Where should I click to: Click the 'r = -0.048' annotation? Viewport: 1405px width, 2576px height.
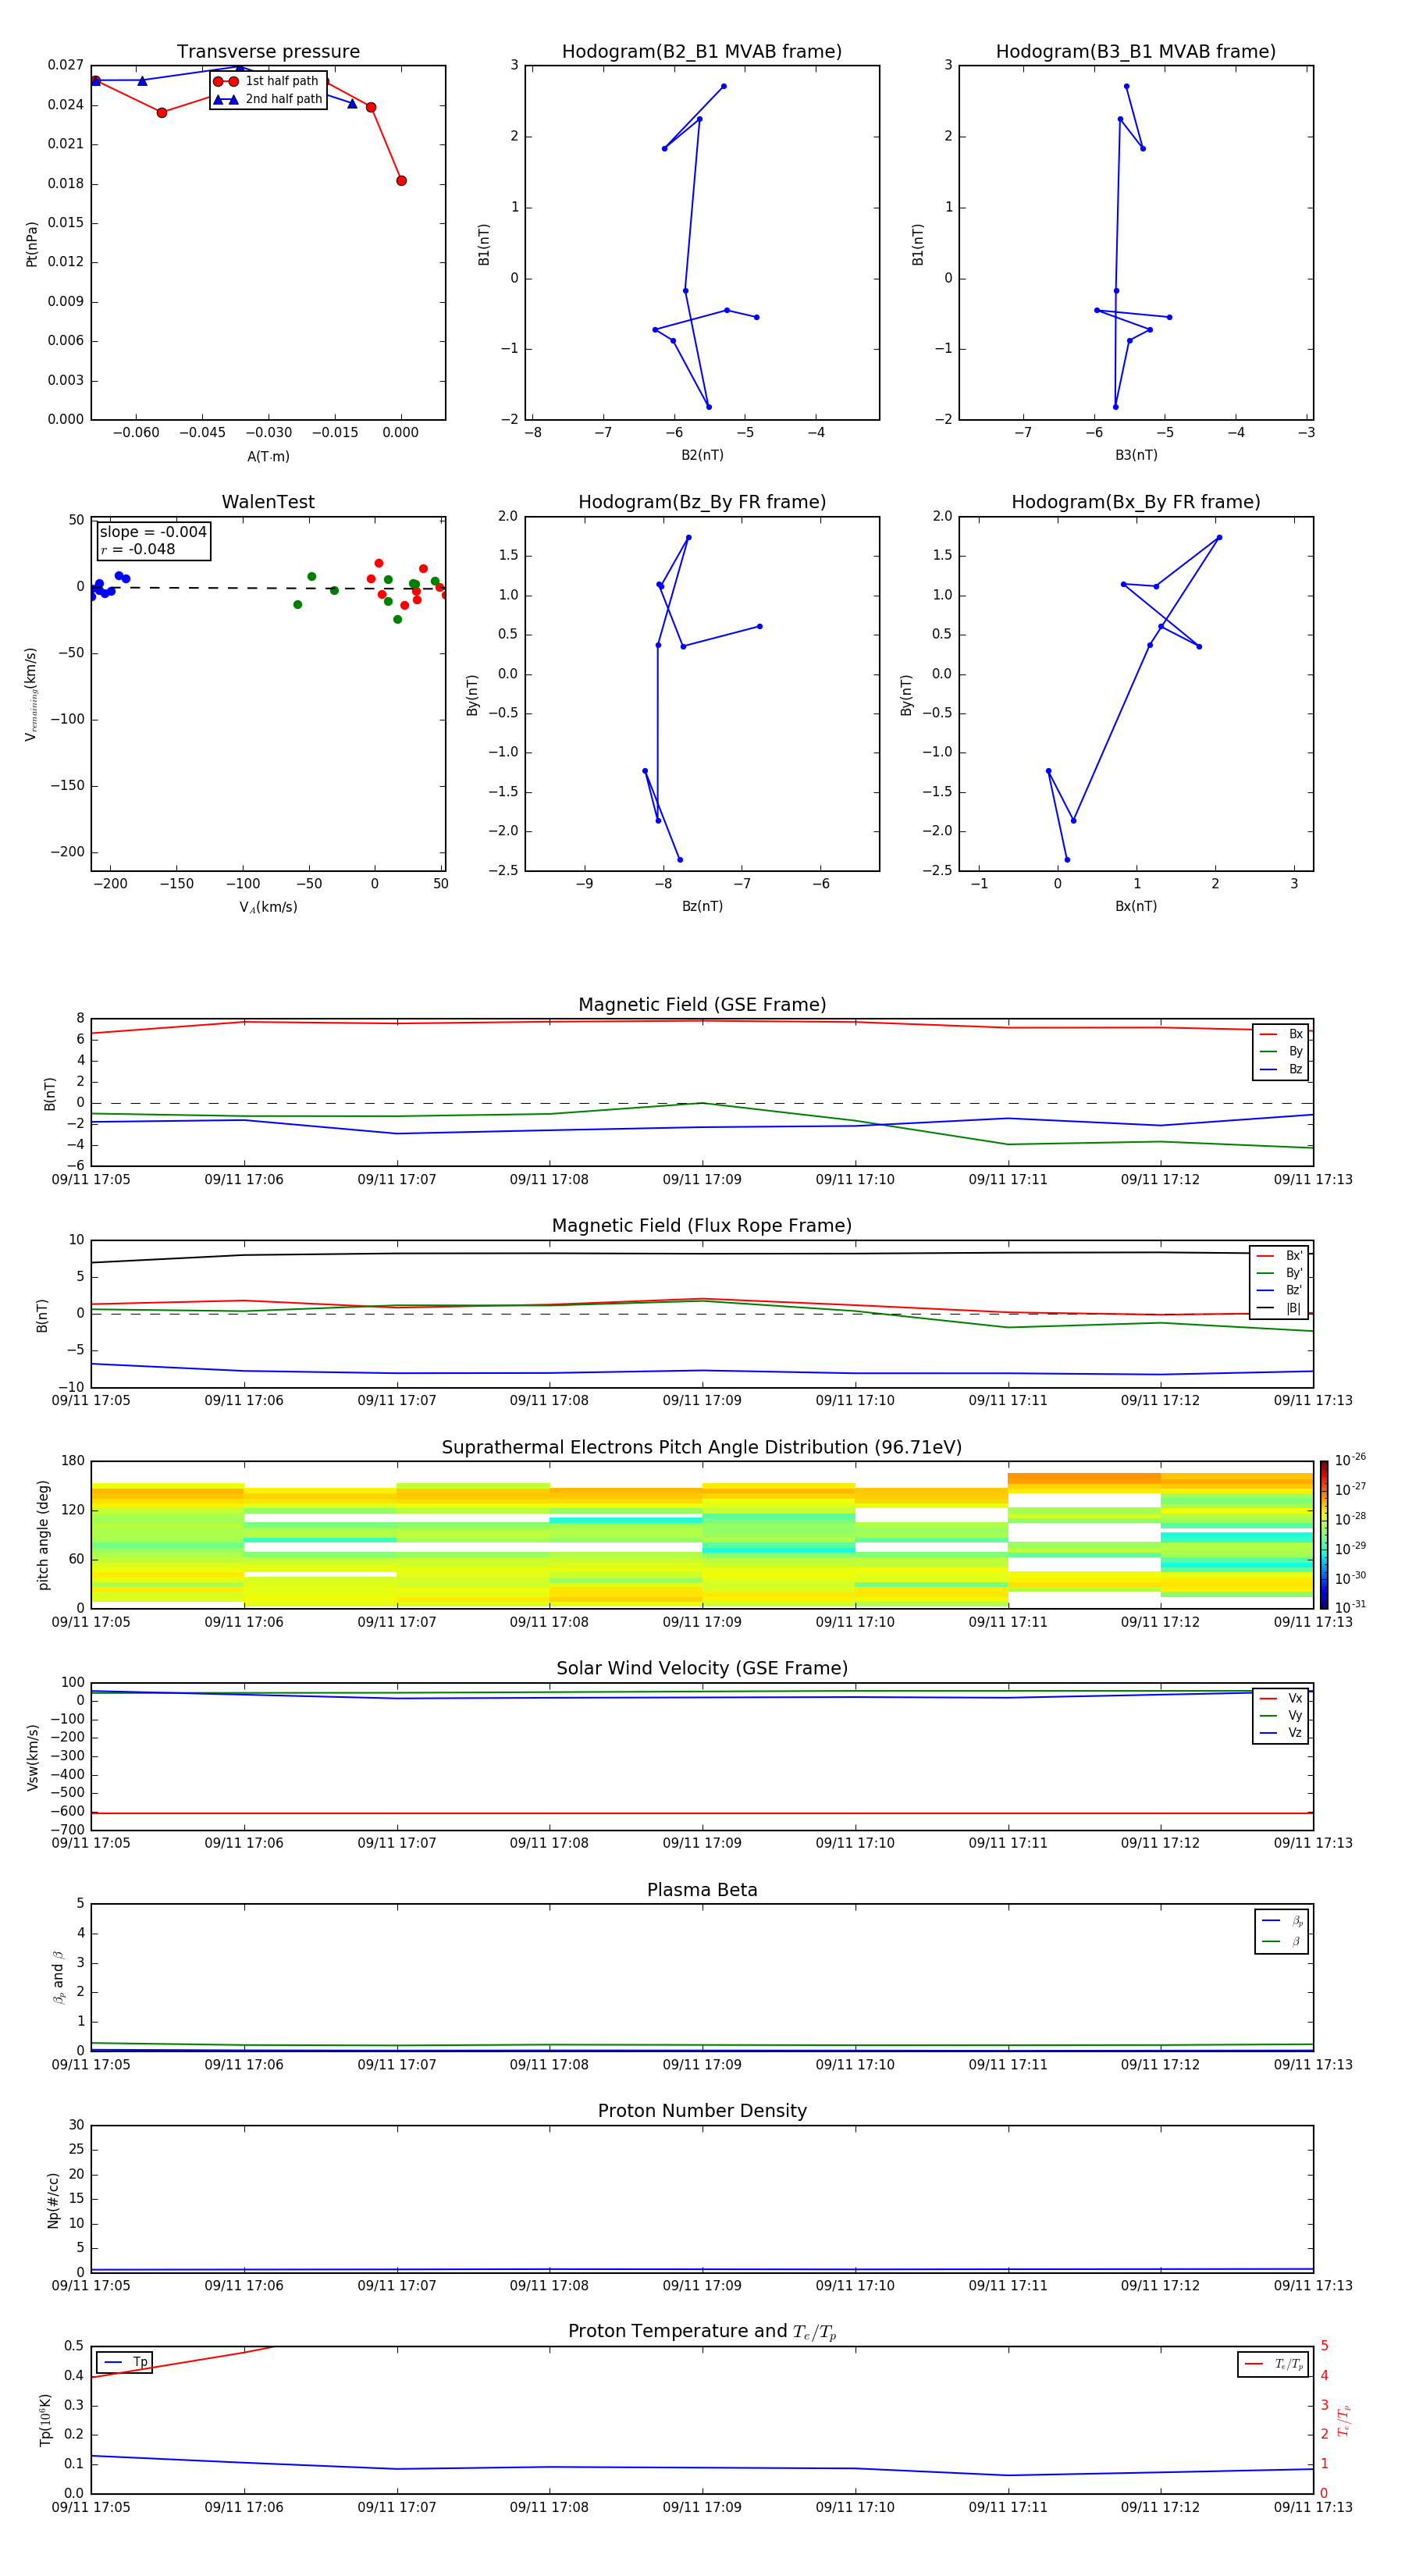138,549
